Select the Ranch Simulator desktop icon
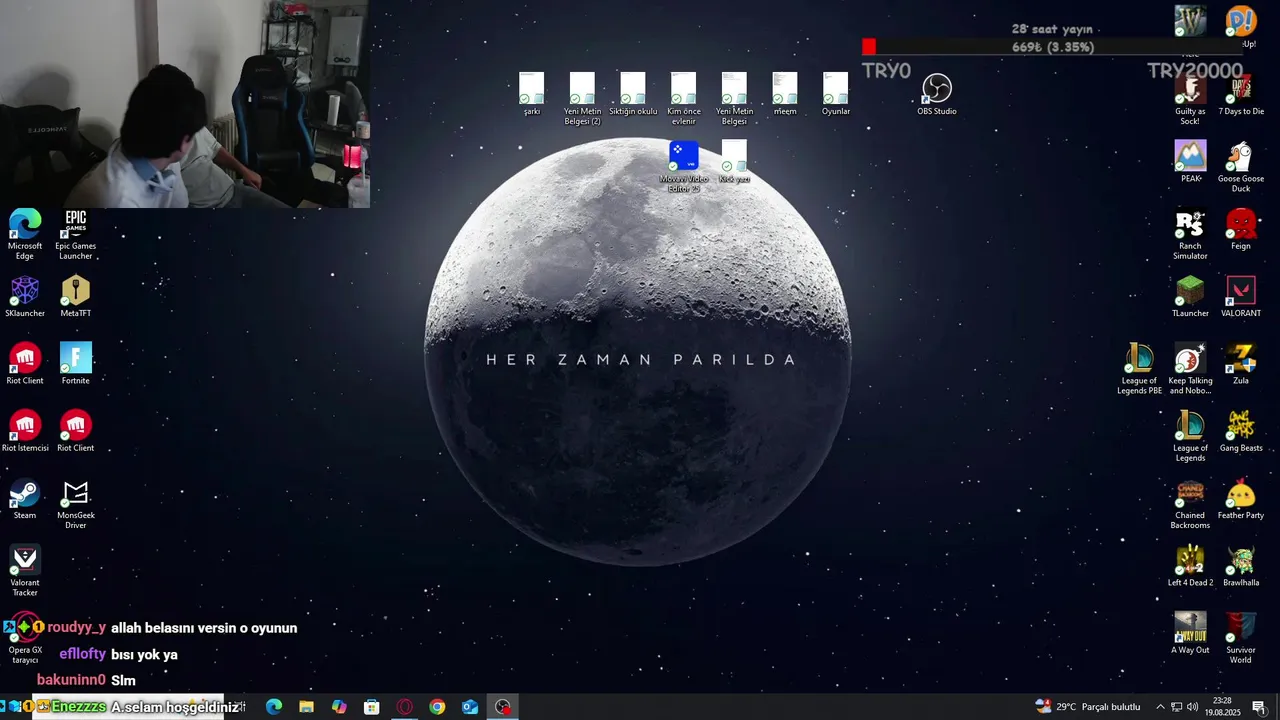Screen dimensions: 1280x720 [1190, 234]
